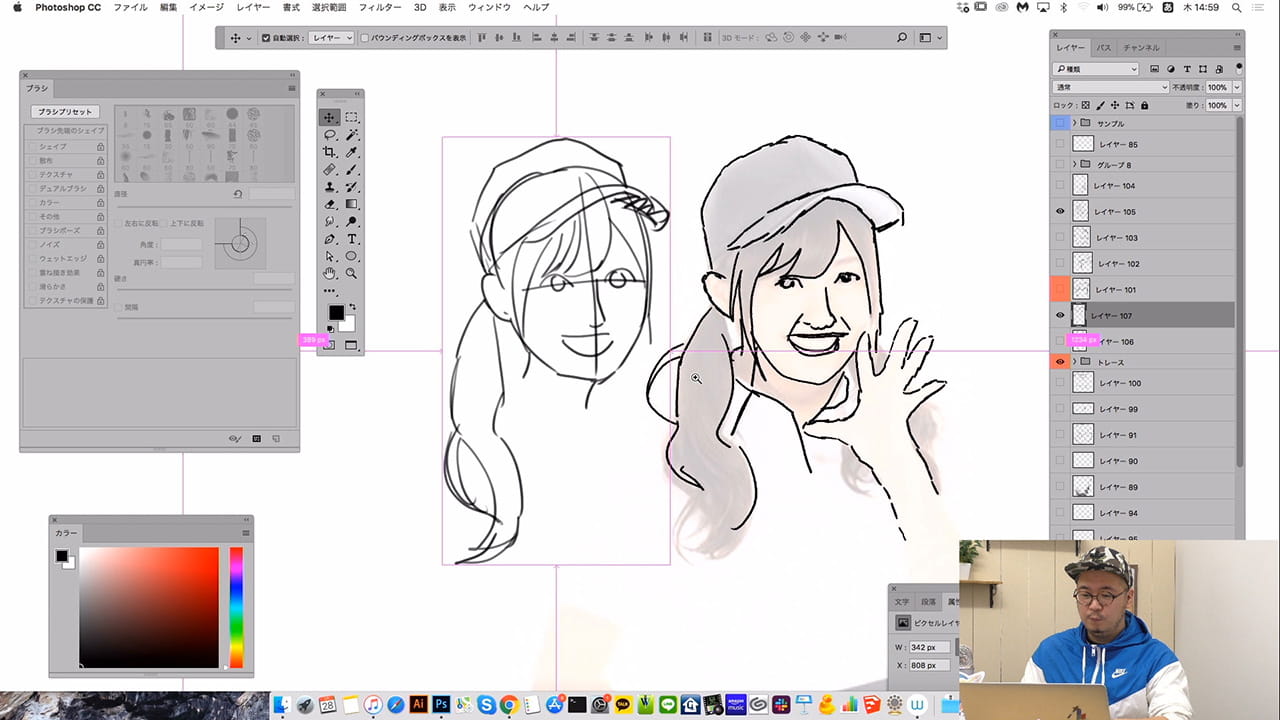Click the foreground color swatch in toolbox
The width and height of the screenshot is (1280, 720).
[336, 312]
